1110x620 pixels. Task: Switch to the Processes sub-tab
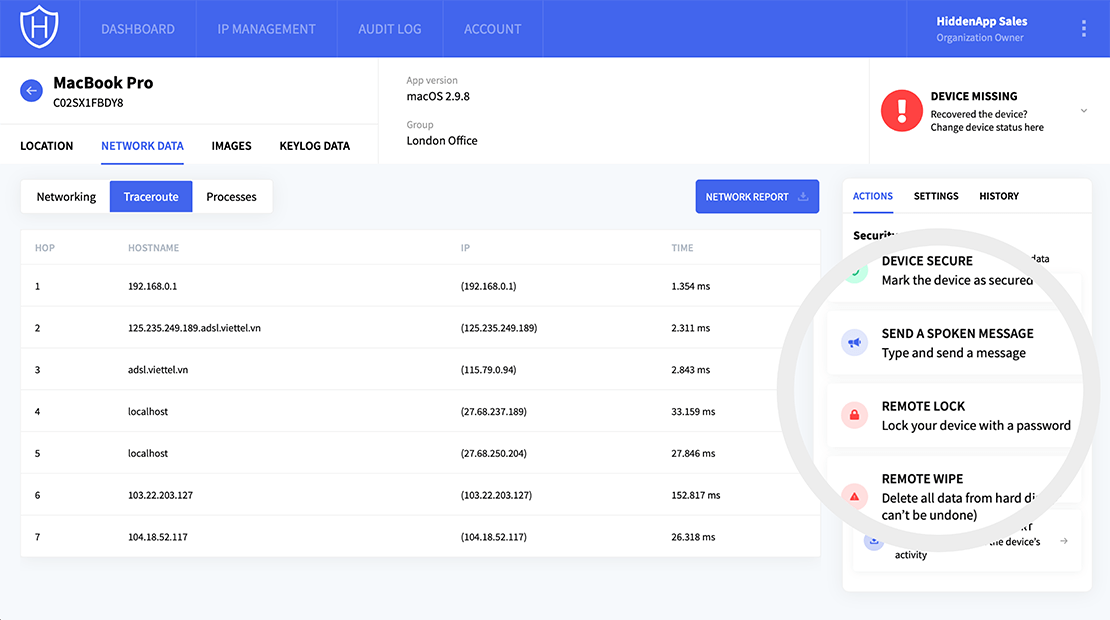point(231,197)
